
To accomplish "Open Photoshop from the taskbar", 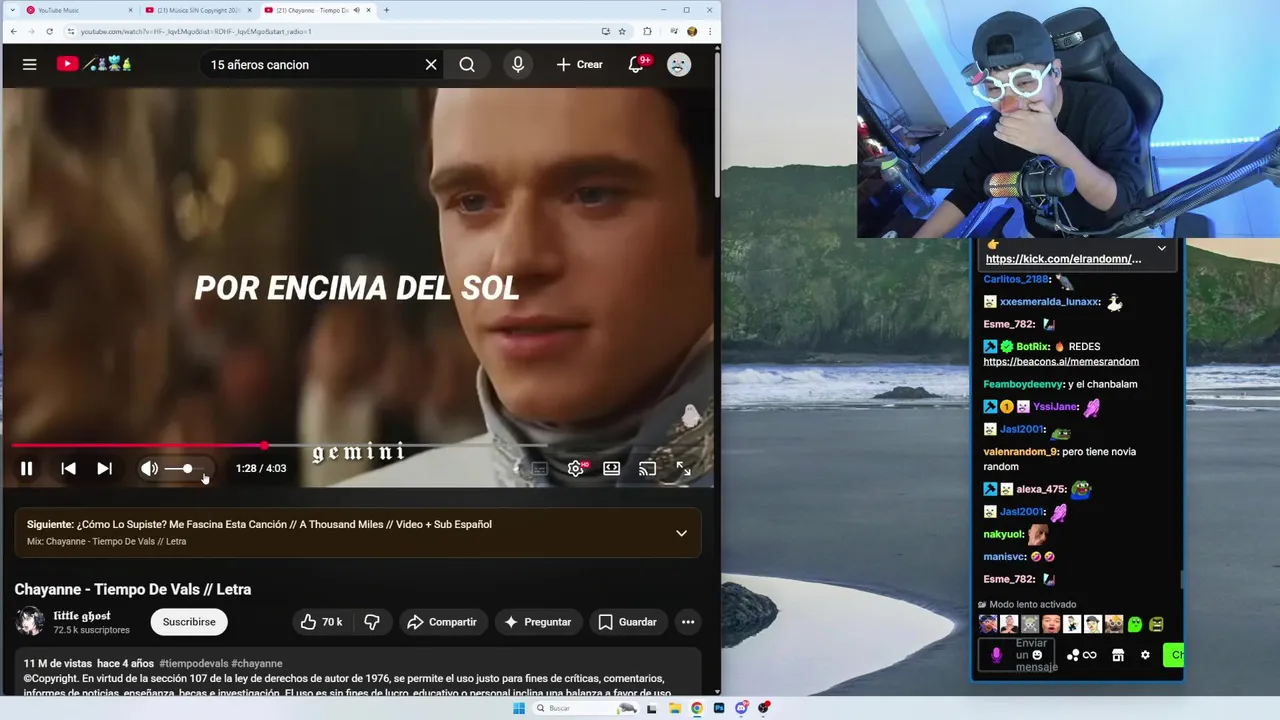I will (x=719, y=708).
